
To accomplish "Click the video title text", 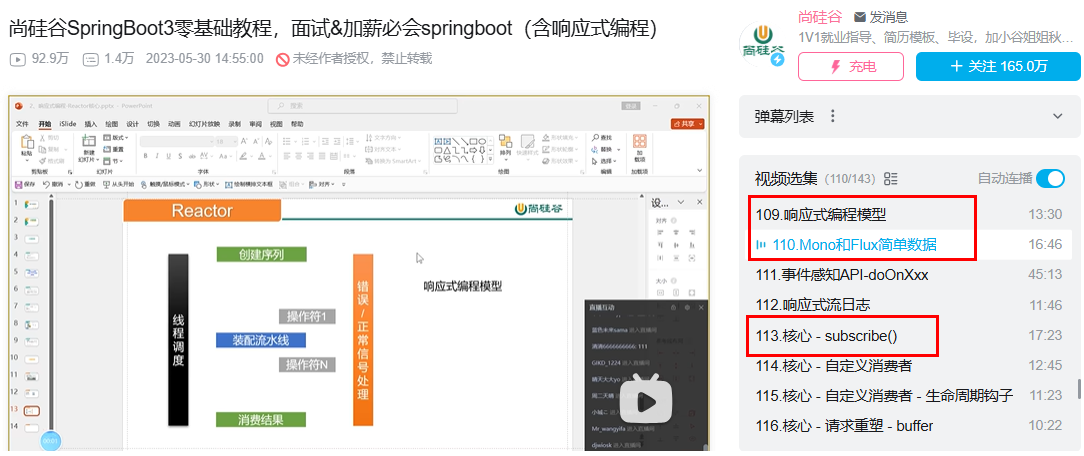I will [333, 28].
